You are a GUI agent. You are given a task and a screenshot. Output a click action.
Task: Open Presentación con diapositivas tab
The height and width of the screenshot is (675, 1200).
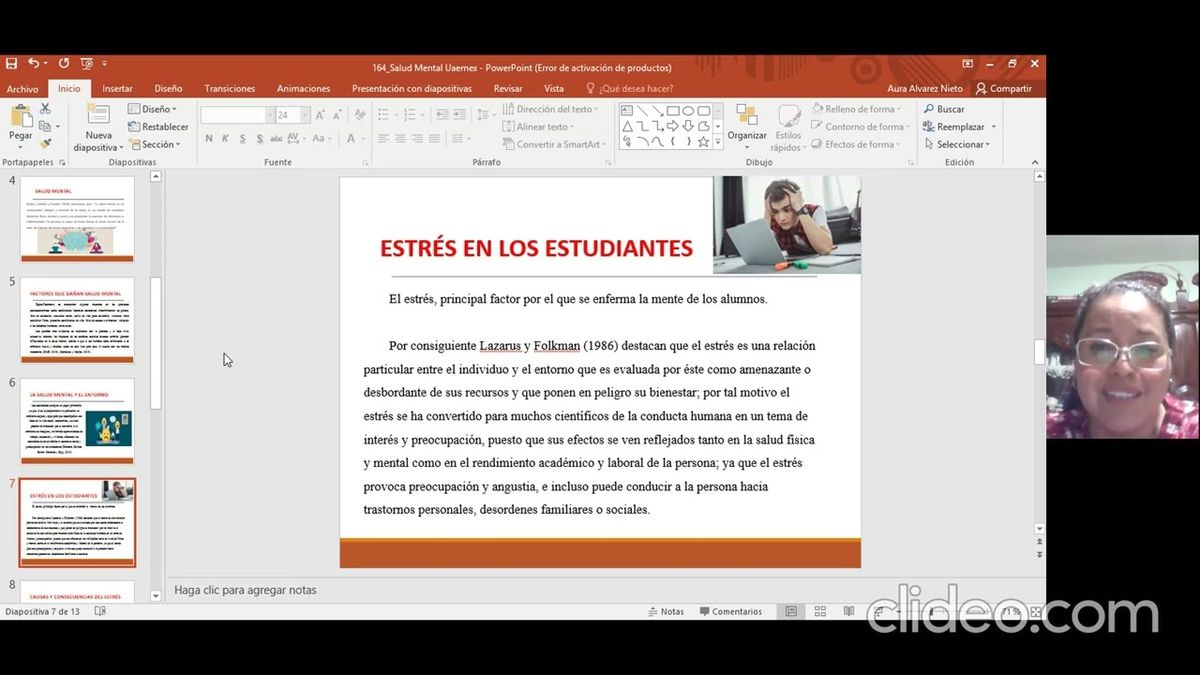click(411, 88)
